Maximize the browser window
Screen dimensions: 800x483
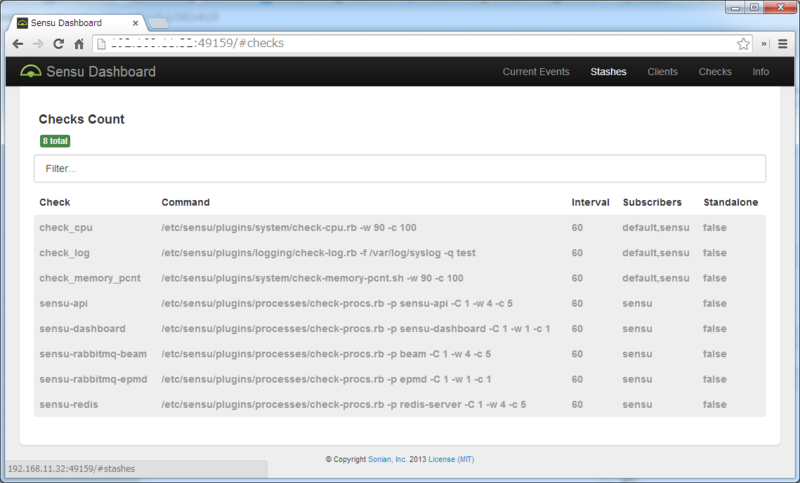(754, 7)
